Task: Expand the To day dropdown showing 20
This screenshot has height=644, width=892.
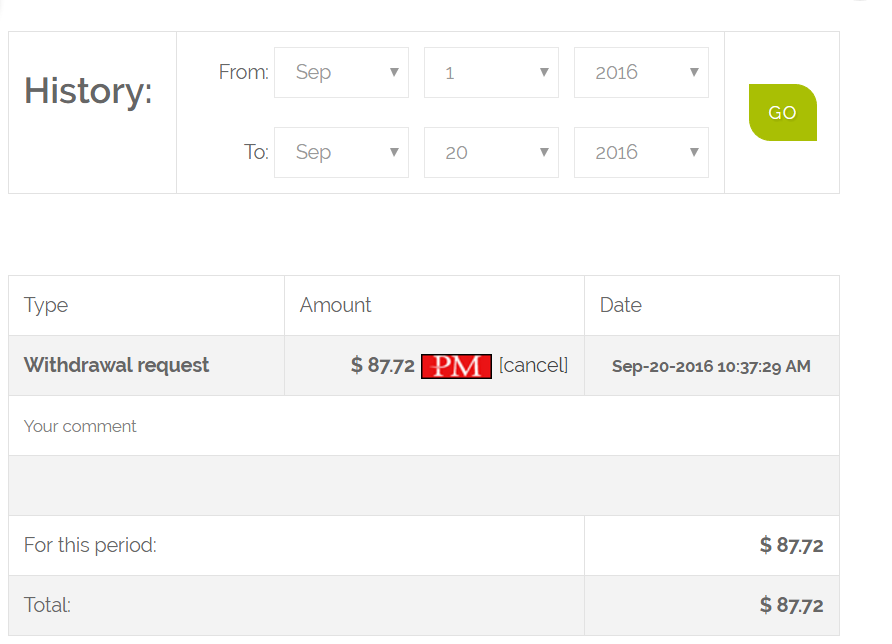Action: pyautogui.click(x=491, y=153)
